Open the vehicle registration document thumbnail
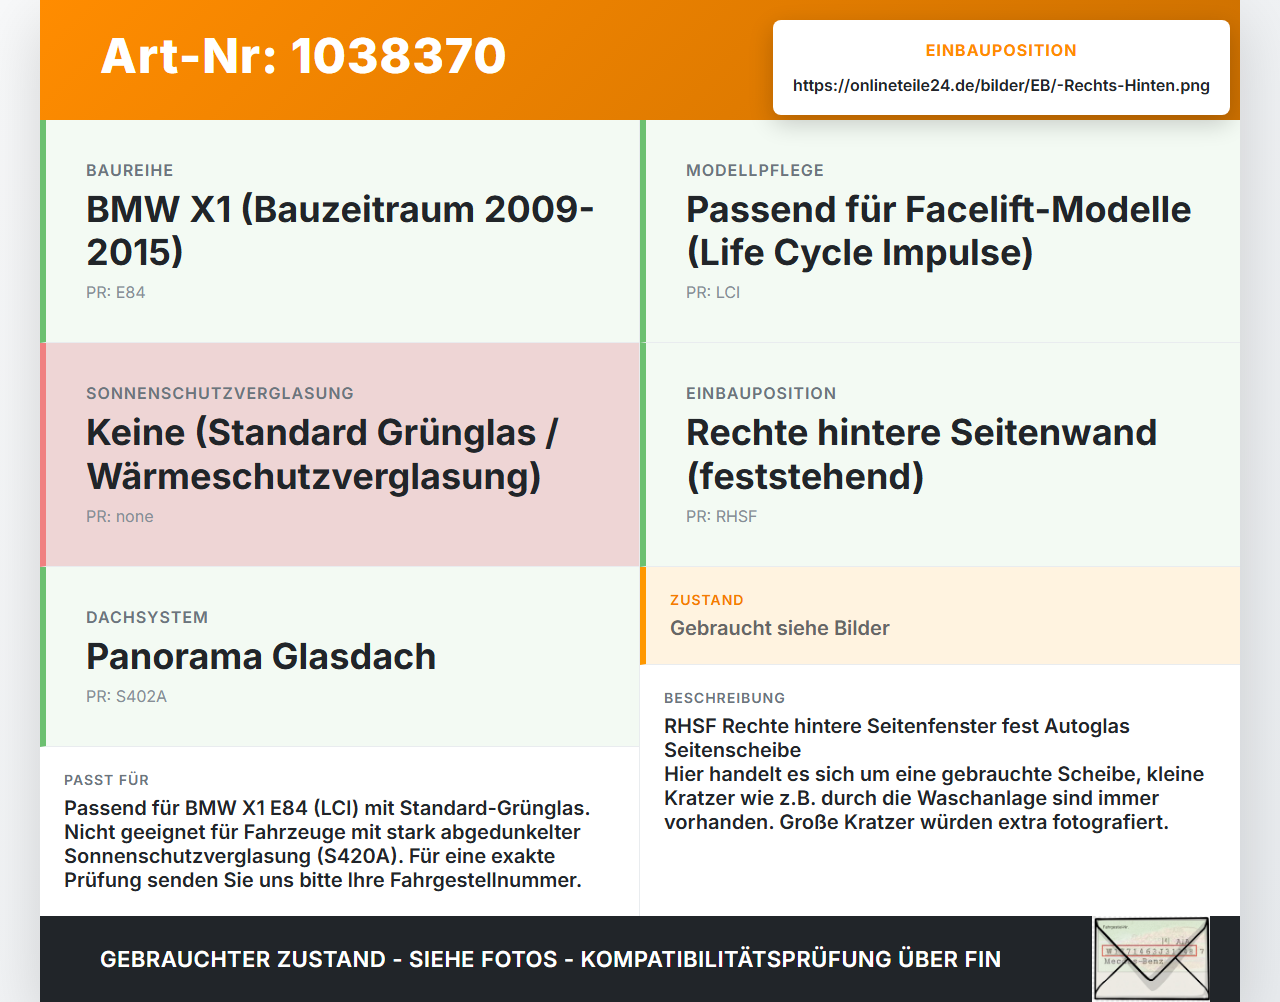Image resolution: width=1280 pixels, height=1002 pixels. (1151, 959)
